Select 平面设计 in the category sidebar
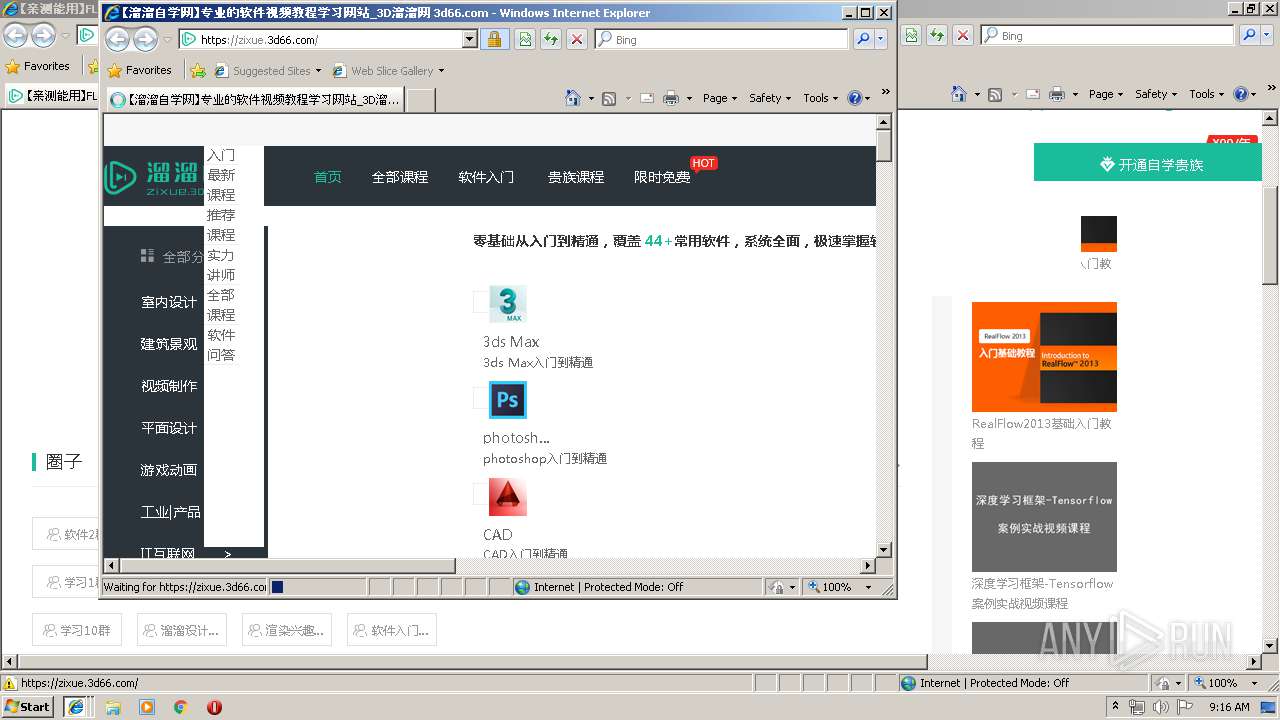This screenshot has height=720, width=1280. point(169,428)
